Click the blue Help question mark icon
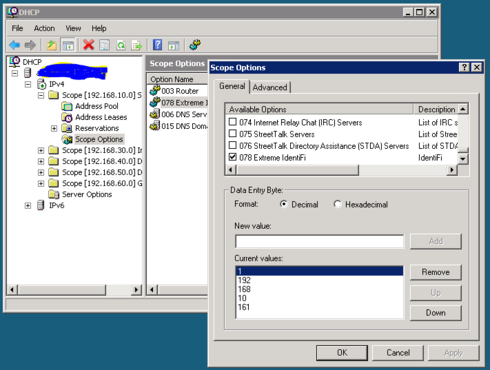The width and height of the screenshot is (490, 370). [x=157, y=45]
